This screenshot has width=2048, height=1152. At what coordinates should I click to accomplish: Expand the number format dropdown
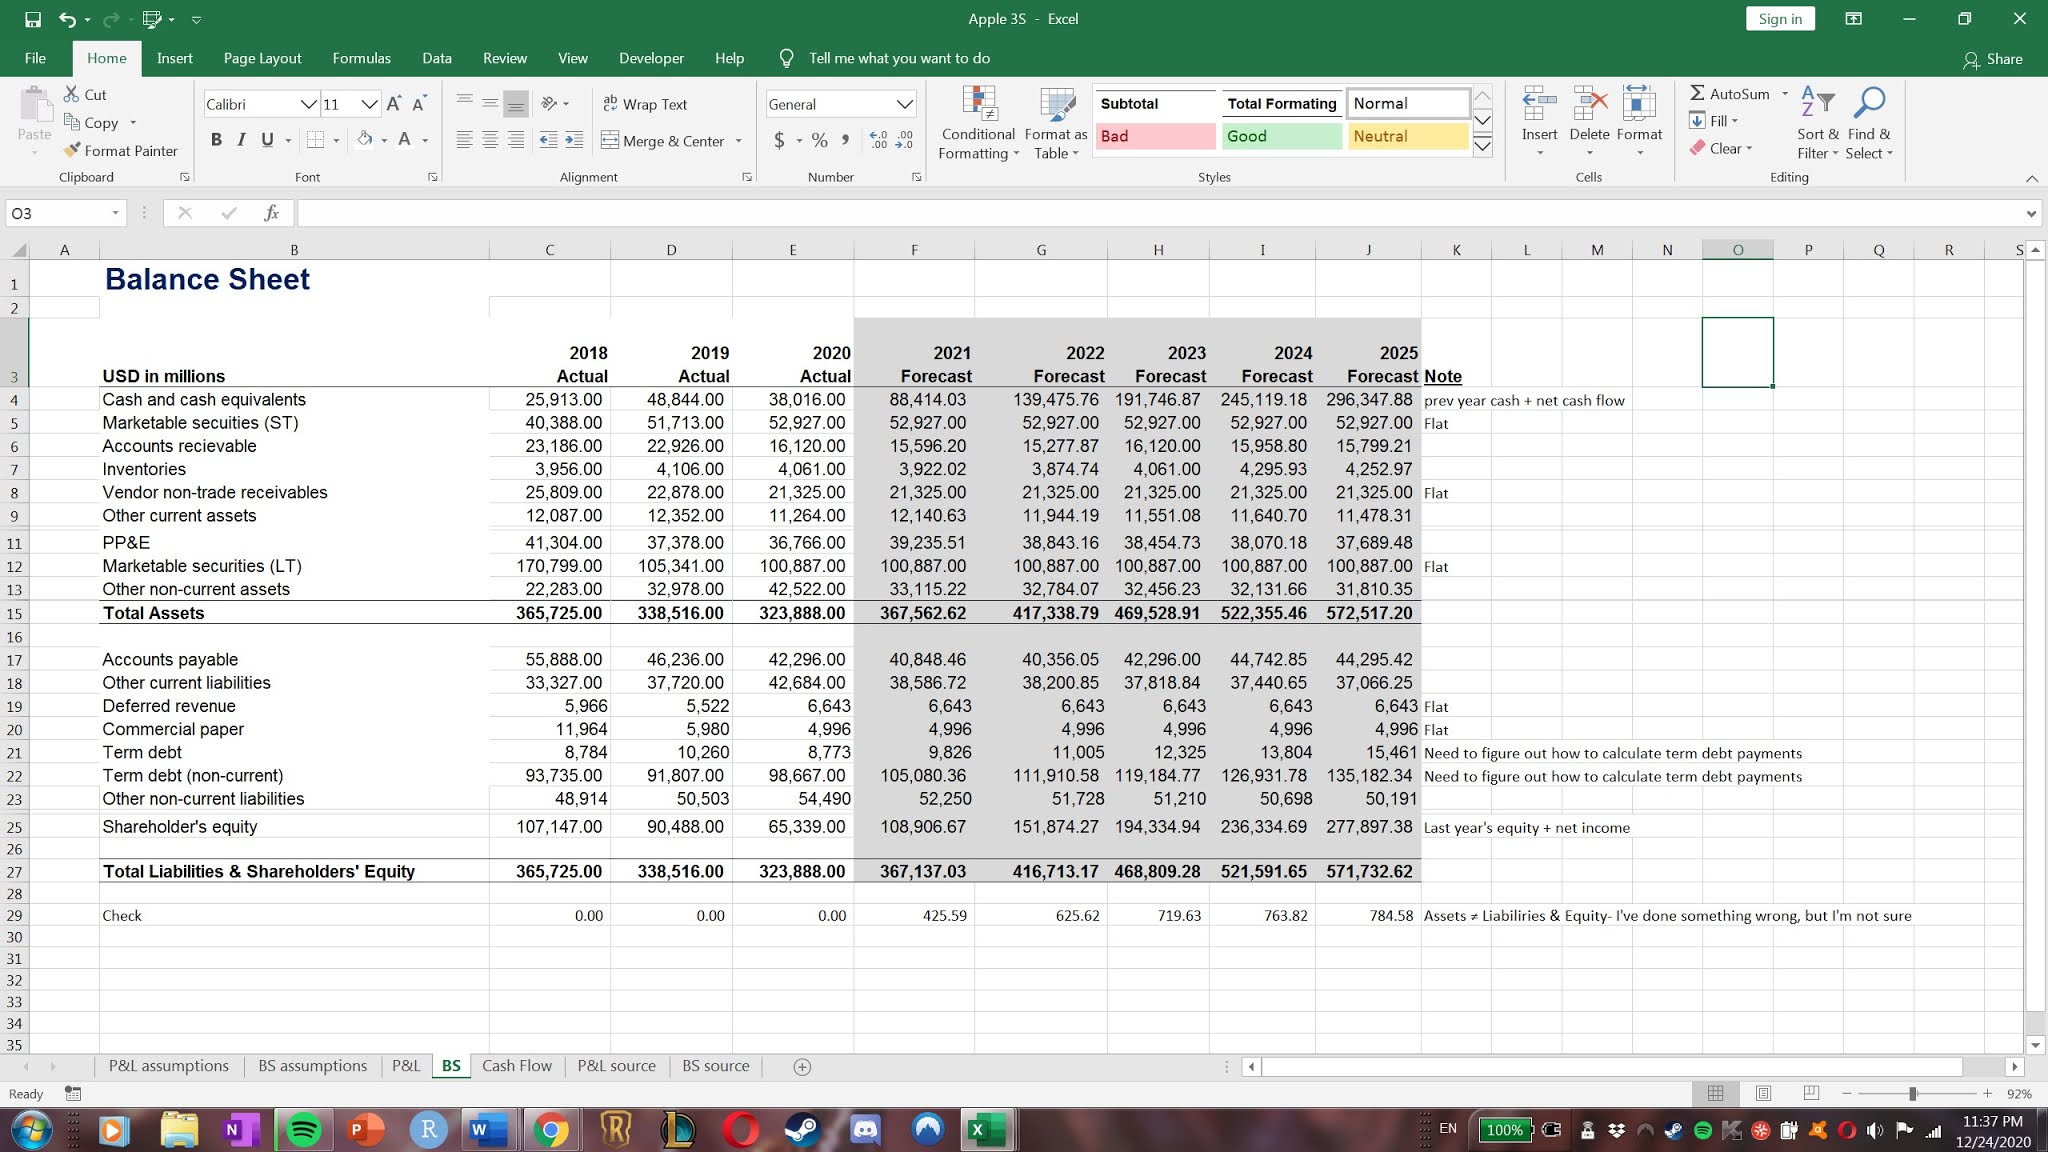(x=904, y=104)
